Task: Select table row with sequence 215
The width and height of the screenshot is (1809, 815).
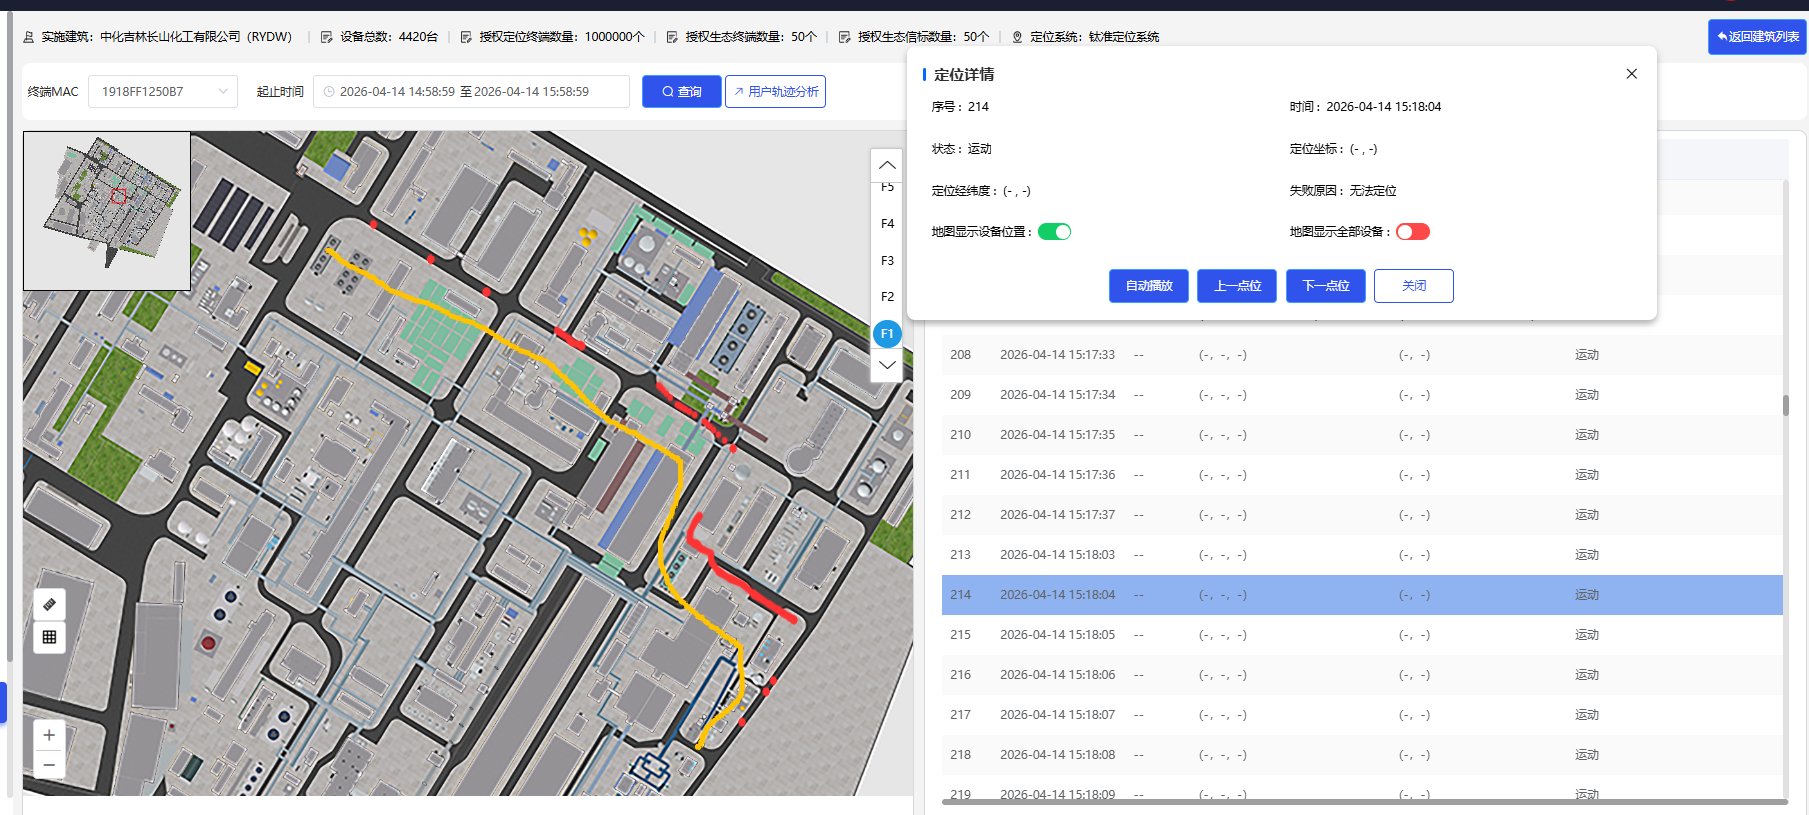Action: [1362, 635]
